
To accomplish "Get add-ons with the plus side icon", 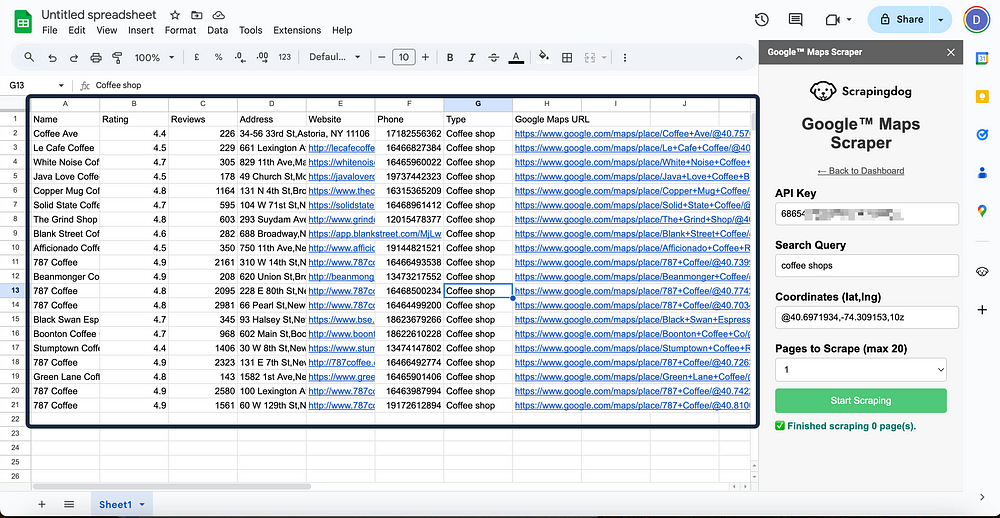I will [982, 309].
